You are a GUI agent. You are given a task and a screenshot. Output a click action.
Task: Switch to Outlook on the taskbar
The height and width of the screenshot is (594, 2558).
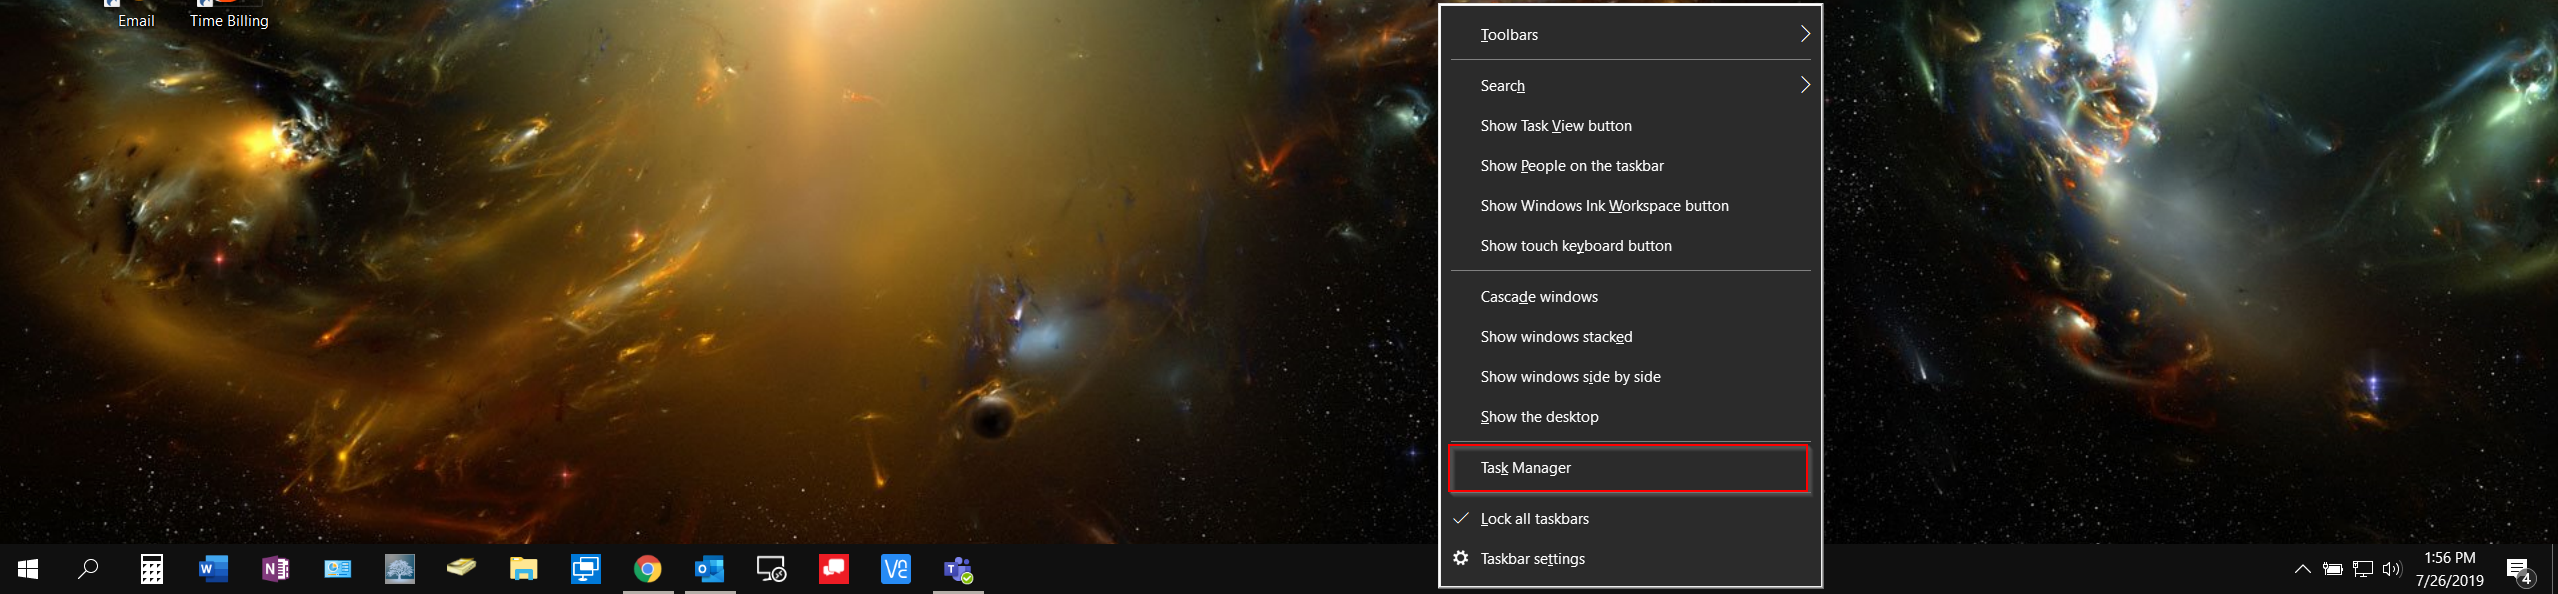point(709,569)
